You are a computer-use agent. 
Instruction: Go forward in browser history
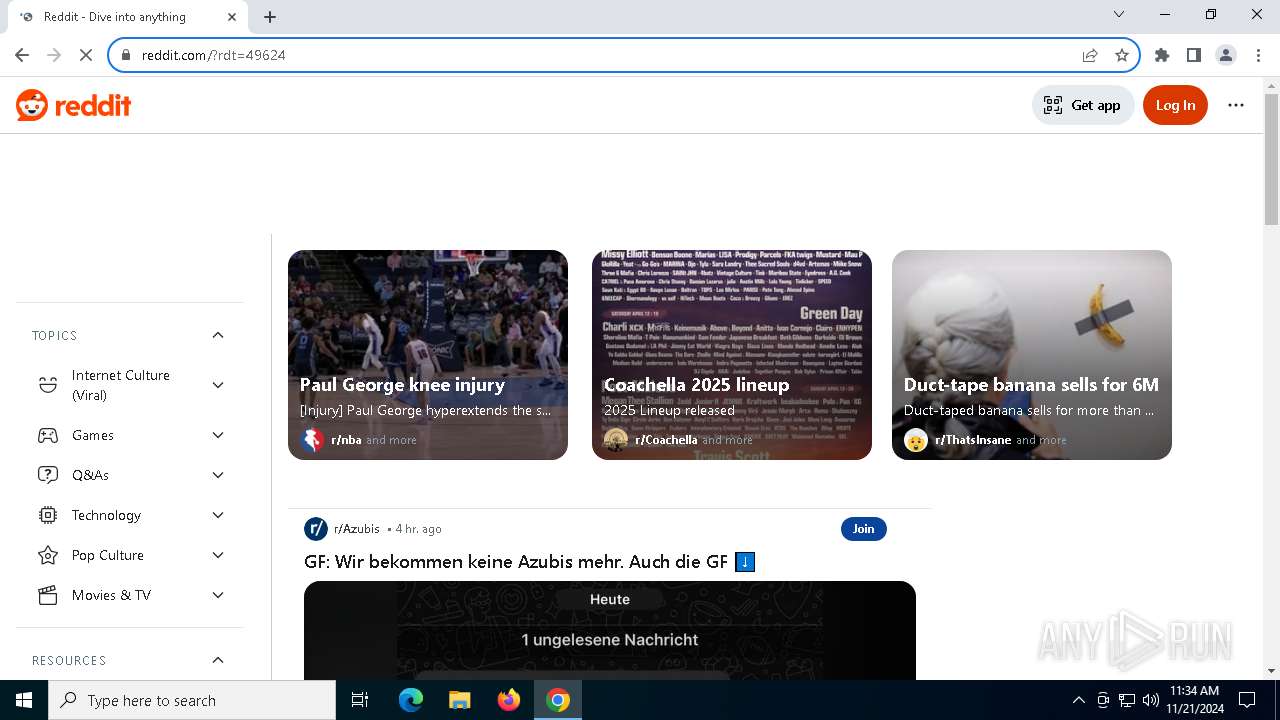(54, 55)
